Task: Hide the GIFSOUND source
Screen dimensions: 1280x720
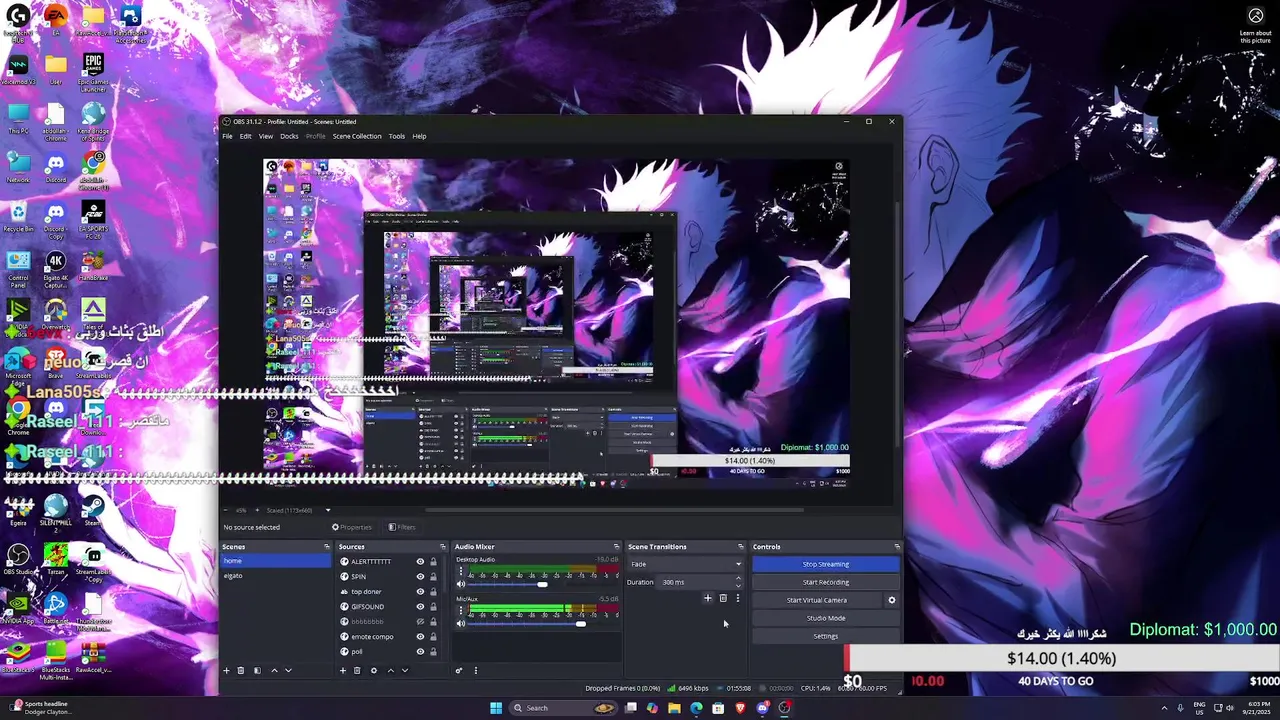Action: click(x=420, y=607)
